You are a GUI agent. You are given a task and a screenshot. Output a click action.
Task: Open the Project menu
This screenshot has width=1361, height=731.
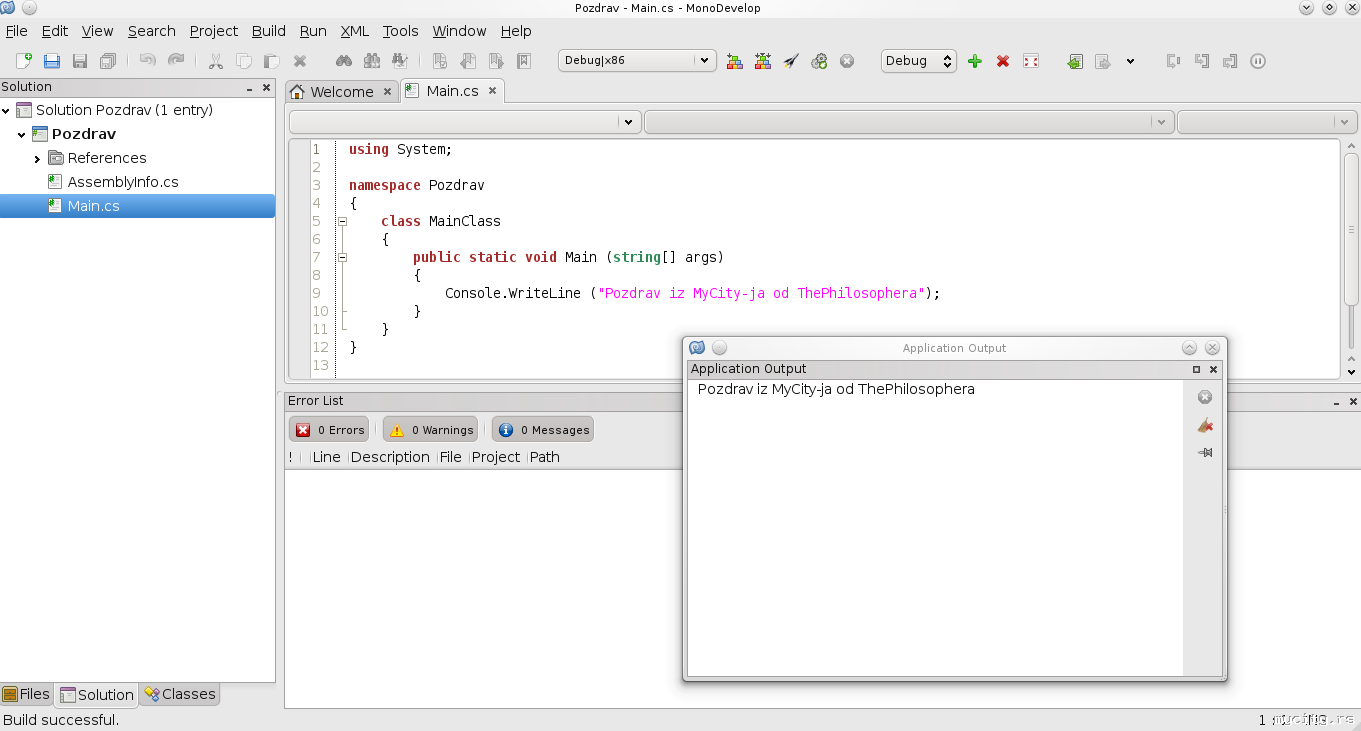click(214, 31)
